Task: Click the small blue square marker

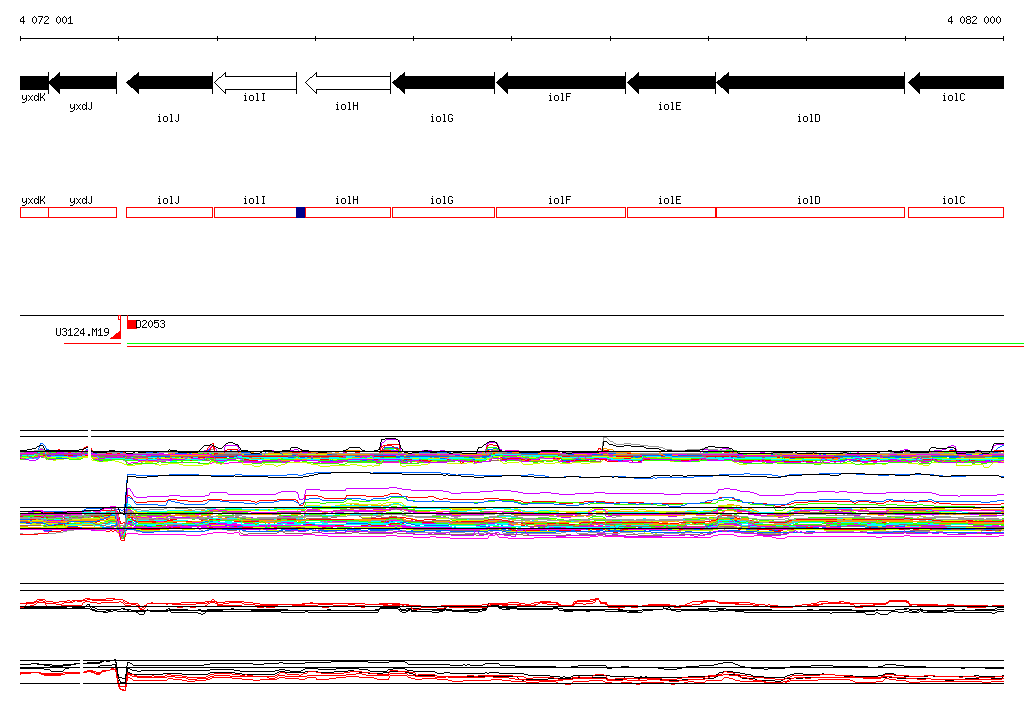Action: tap(301, 212)
